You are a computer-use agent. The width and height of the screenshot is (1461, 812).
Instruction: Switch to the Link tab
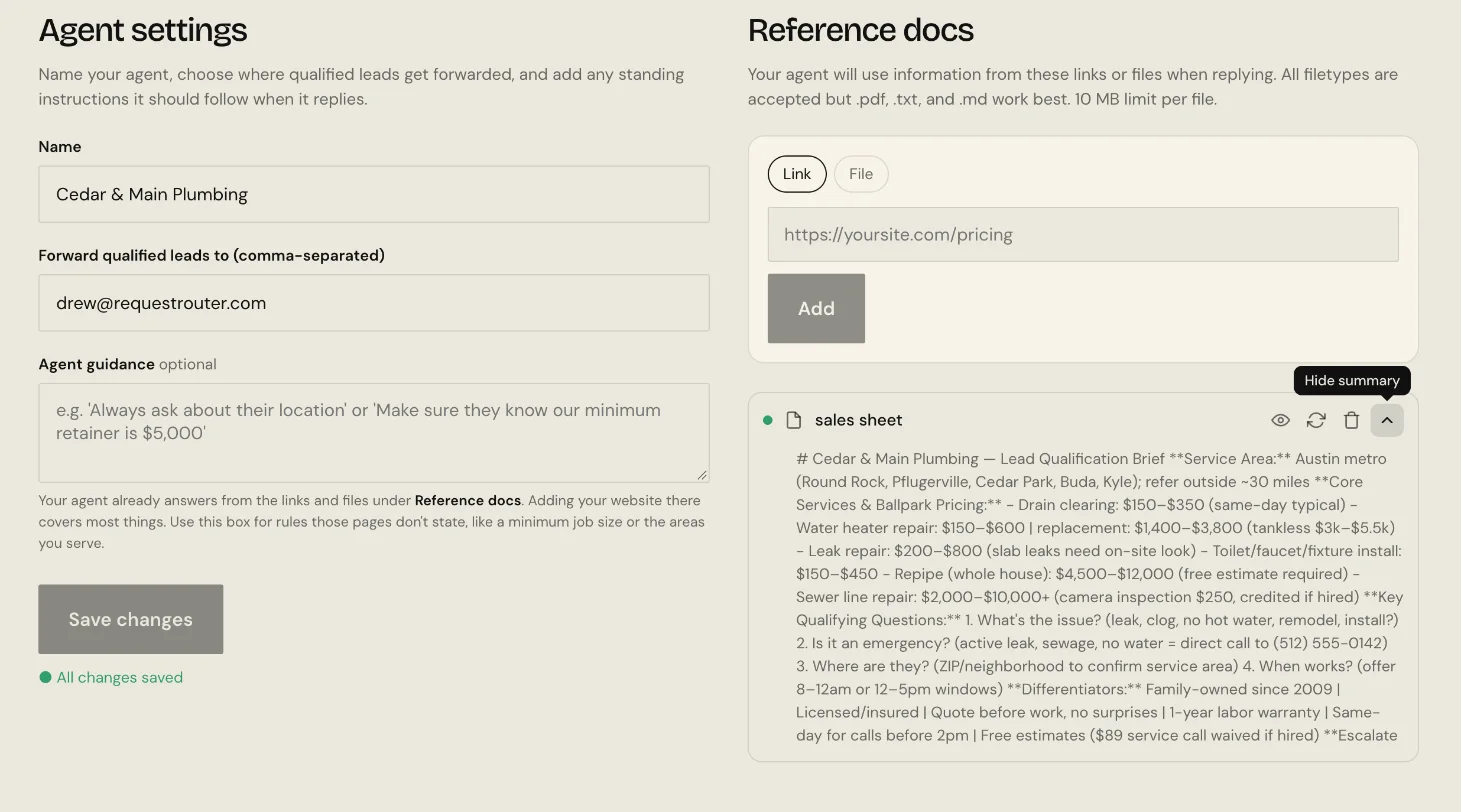pyautogui.click(x=797, y=174)
